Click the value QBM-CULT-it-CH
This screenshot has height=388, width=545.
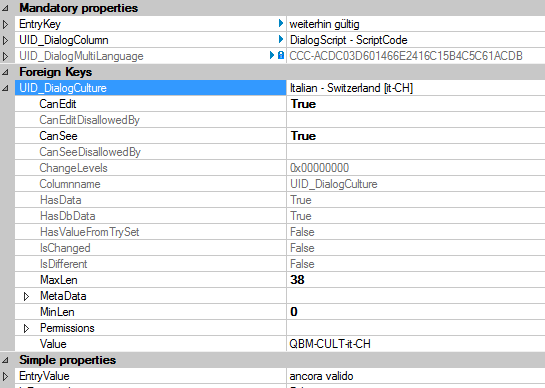[330, 344]
